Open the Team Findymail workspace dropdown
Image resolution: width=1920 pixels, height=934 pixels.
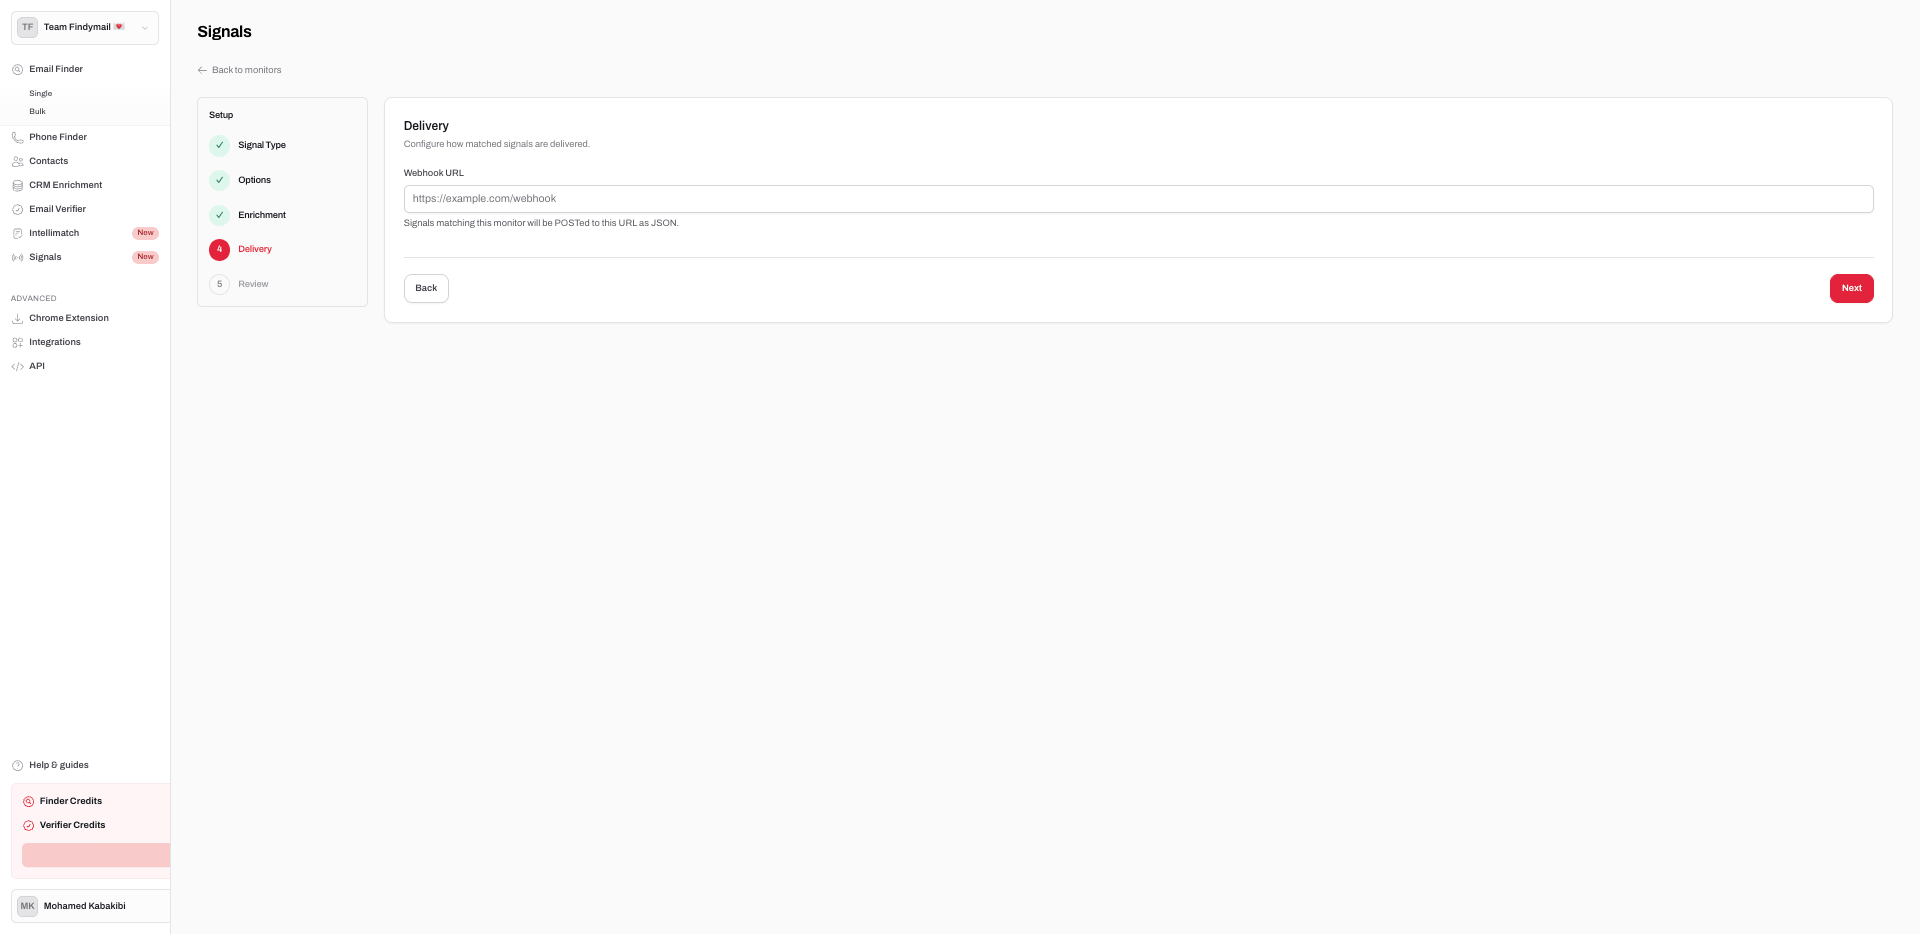pyautogui.click(x=85, y=28)
